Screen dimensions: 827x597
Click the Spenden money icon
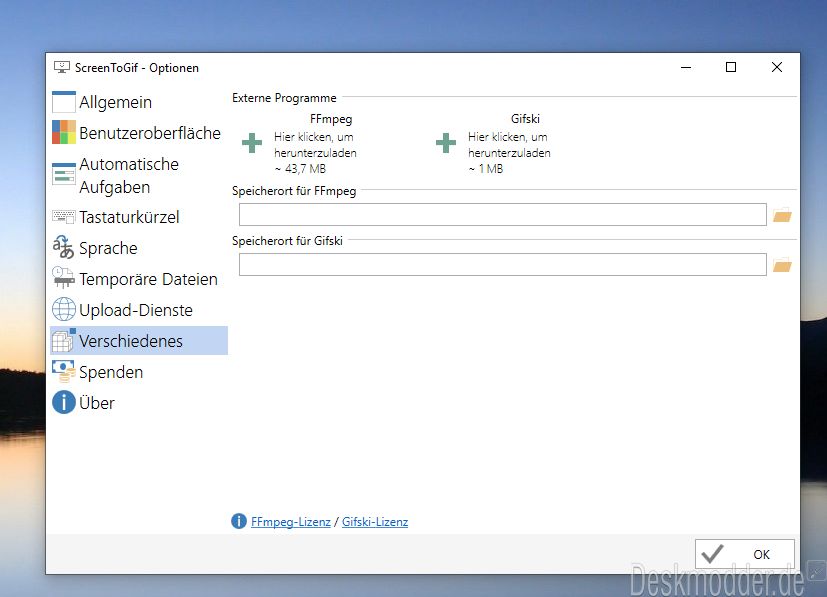click(64, 371)
